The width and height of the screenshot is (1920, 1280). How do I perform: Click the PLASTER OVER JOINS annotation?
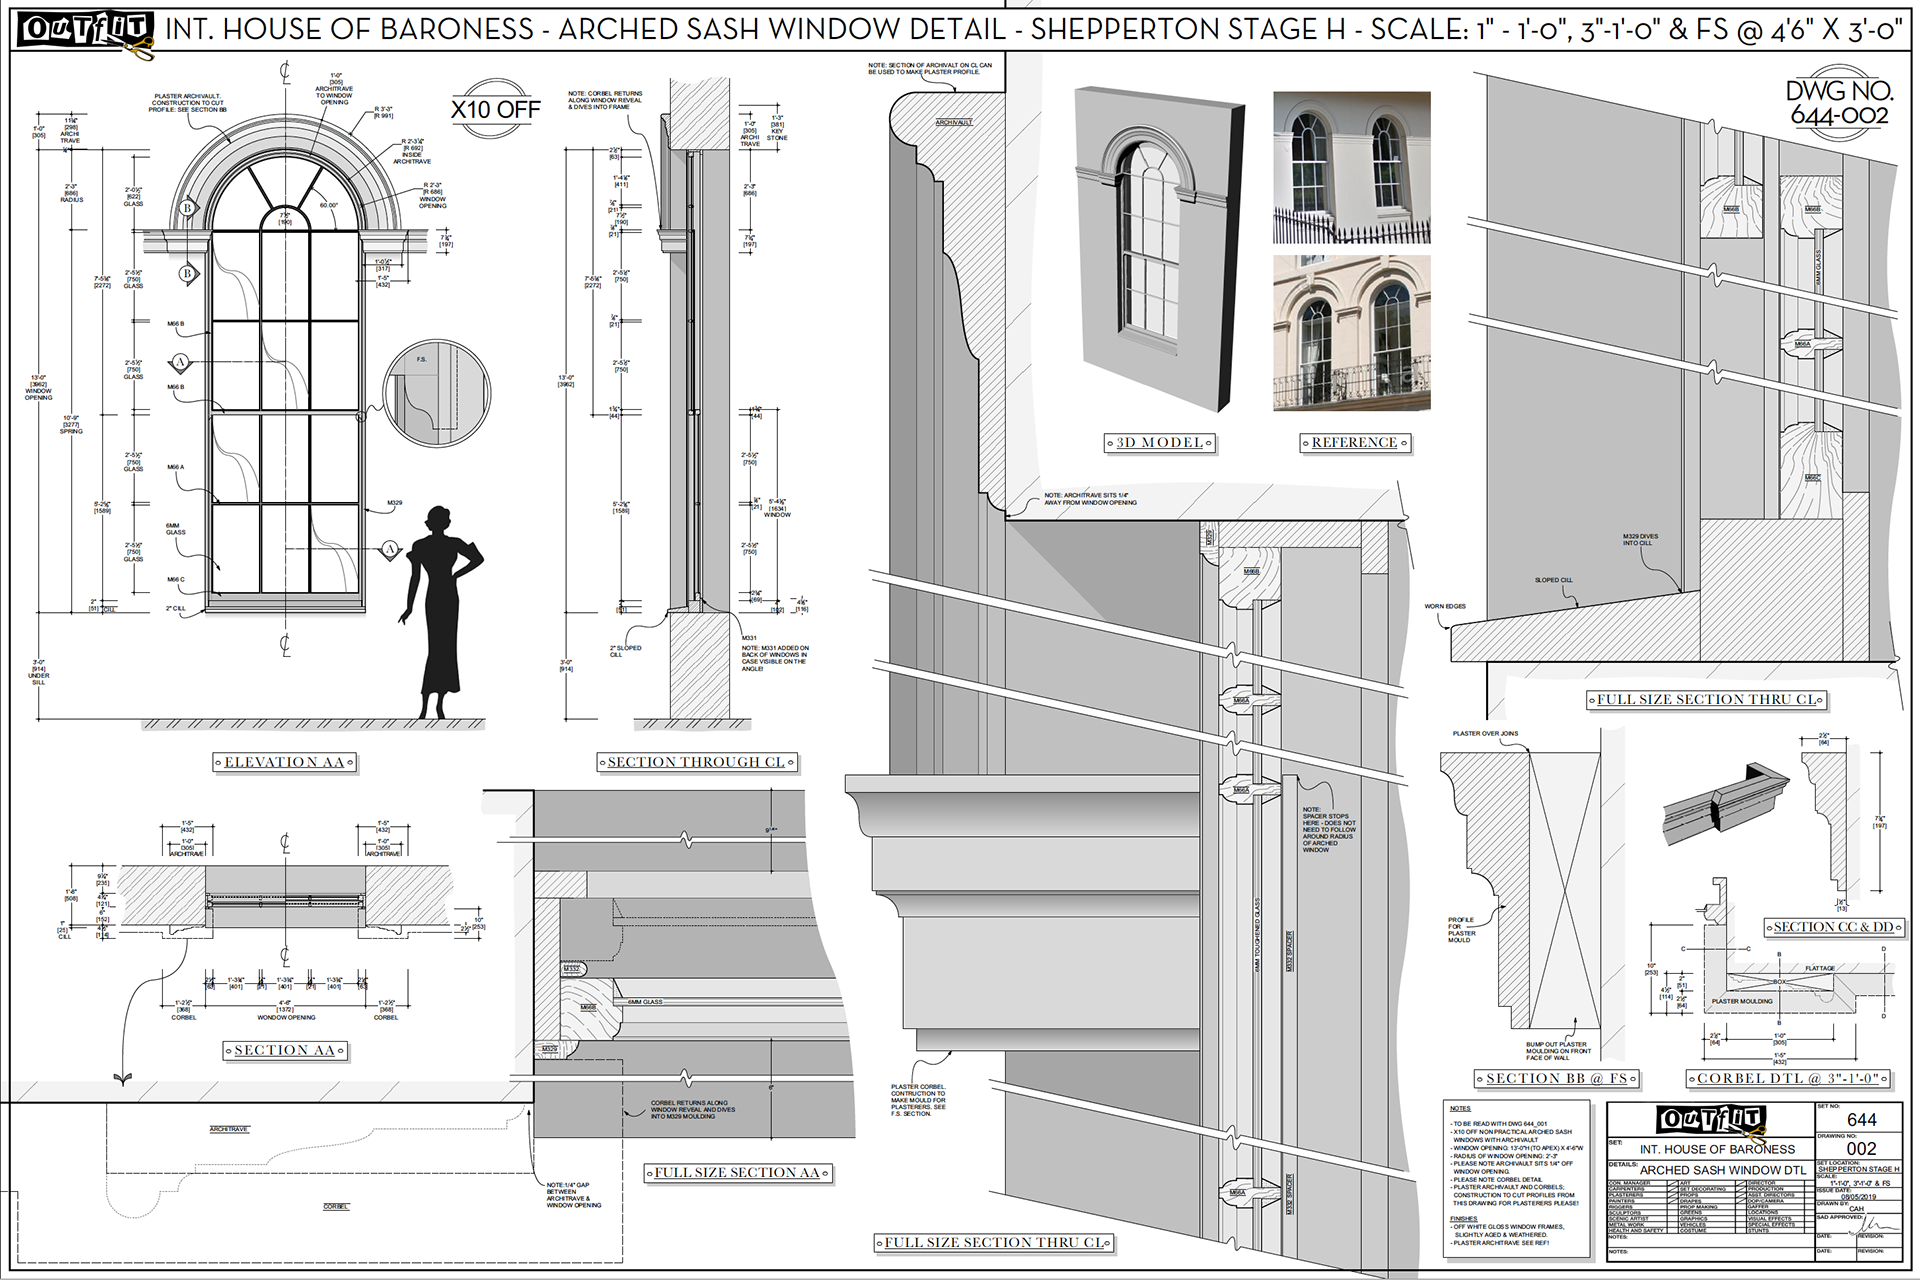point(1485,734)
